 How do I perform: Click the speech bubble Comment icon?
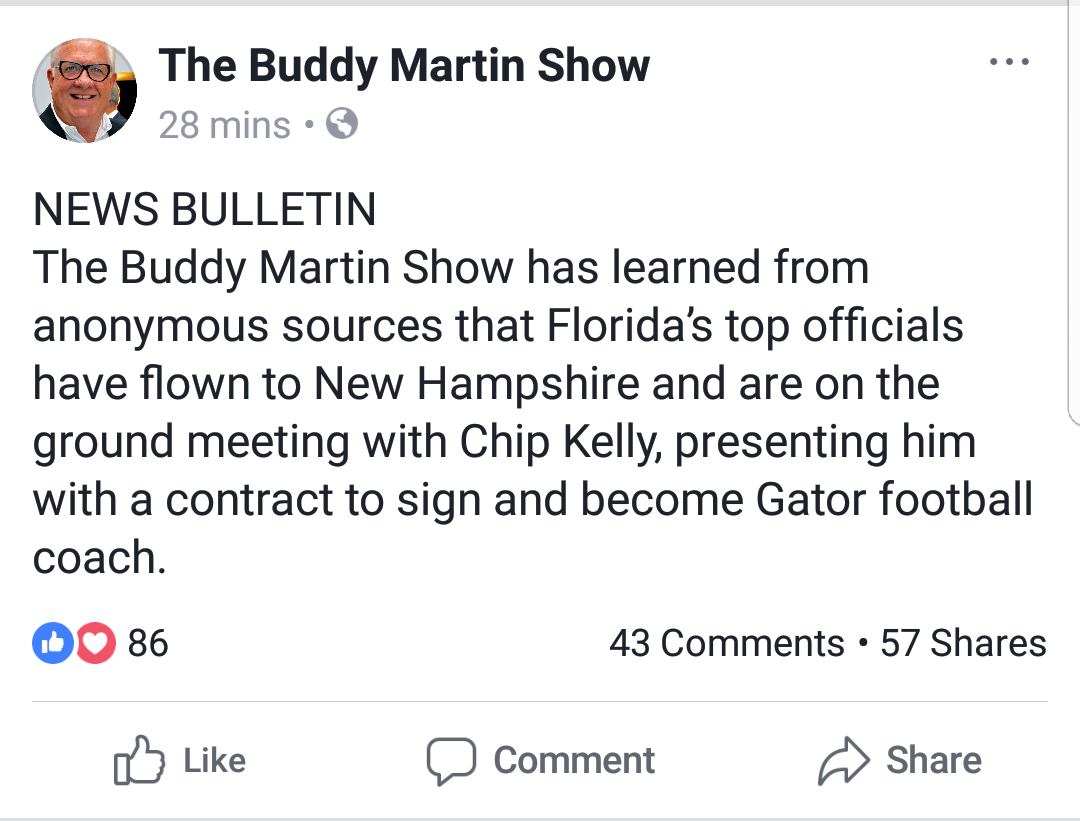(x=450, y=762)
